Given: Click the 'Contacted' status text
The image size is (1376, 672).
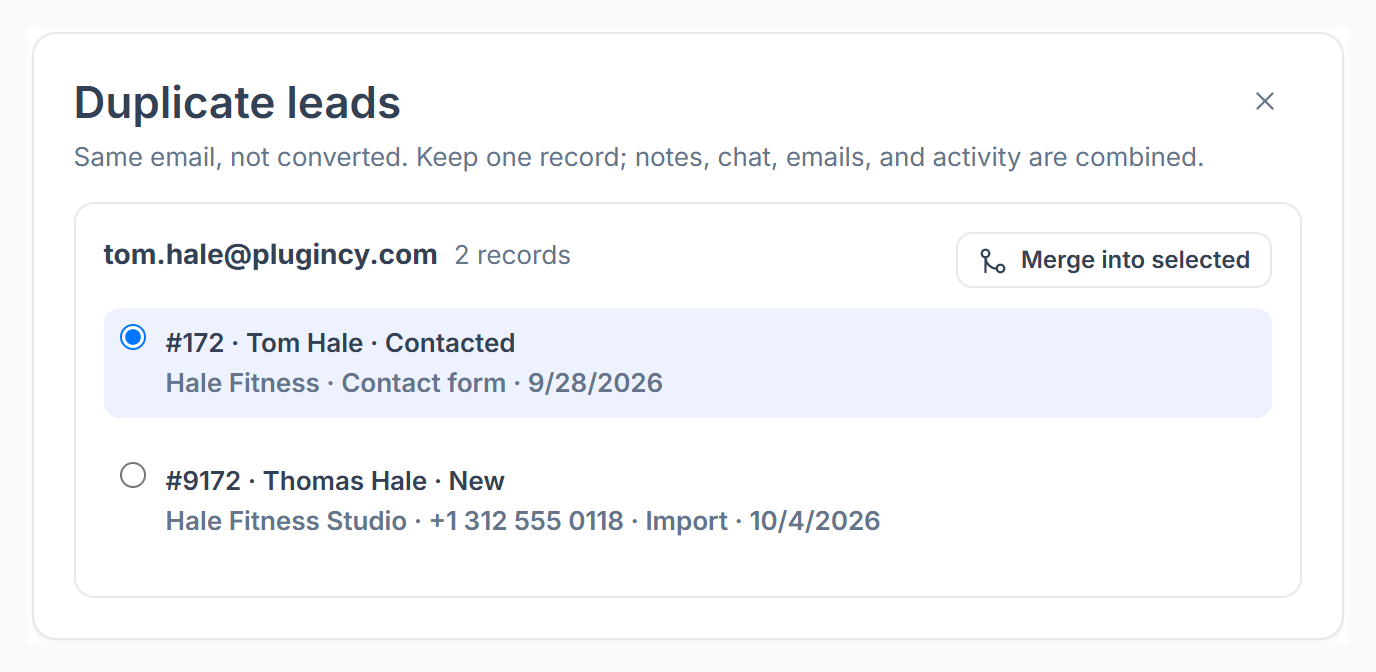Looking at the screenshot, I should [450, 343].
